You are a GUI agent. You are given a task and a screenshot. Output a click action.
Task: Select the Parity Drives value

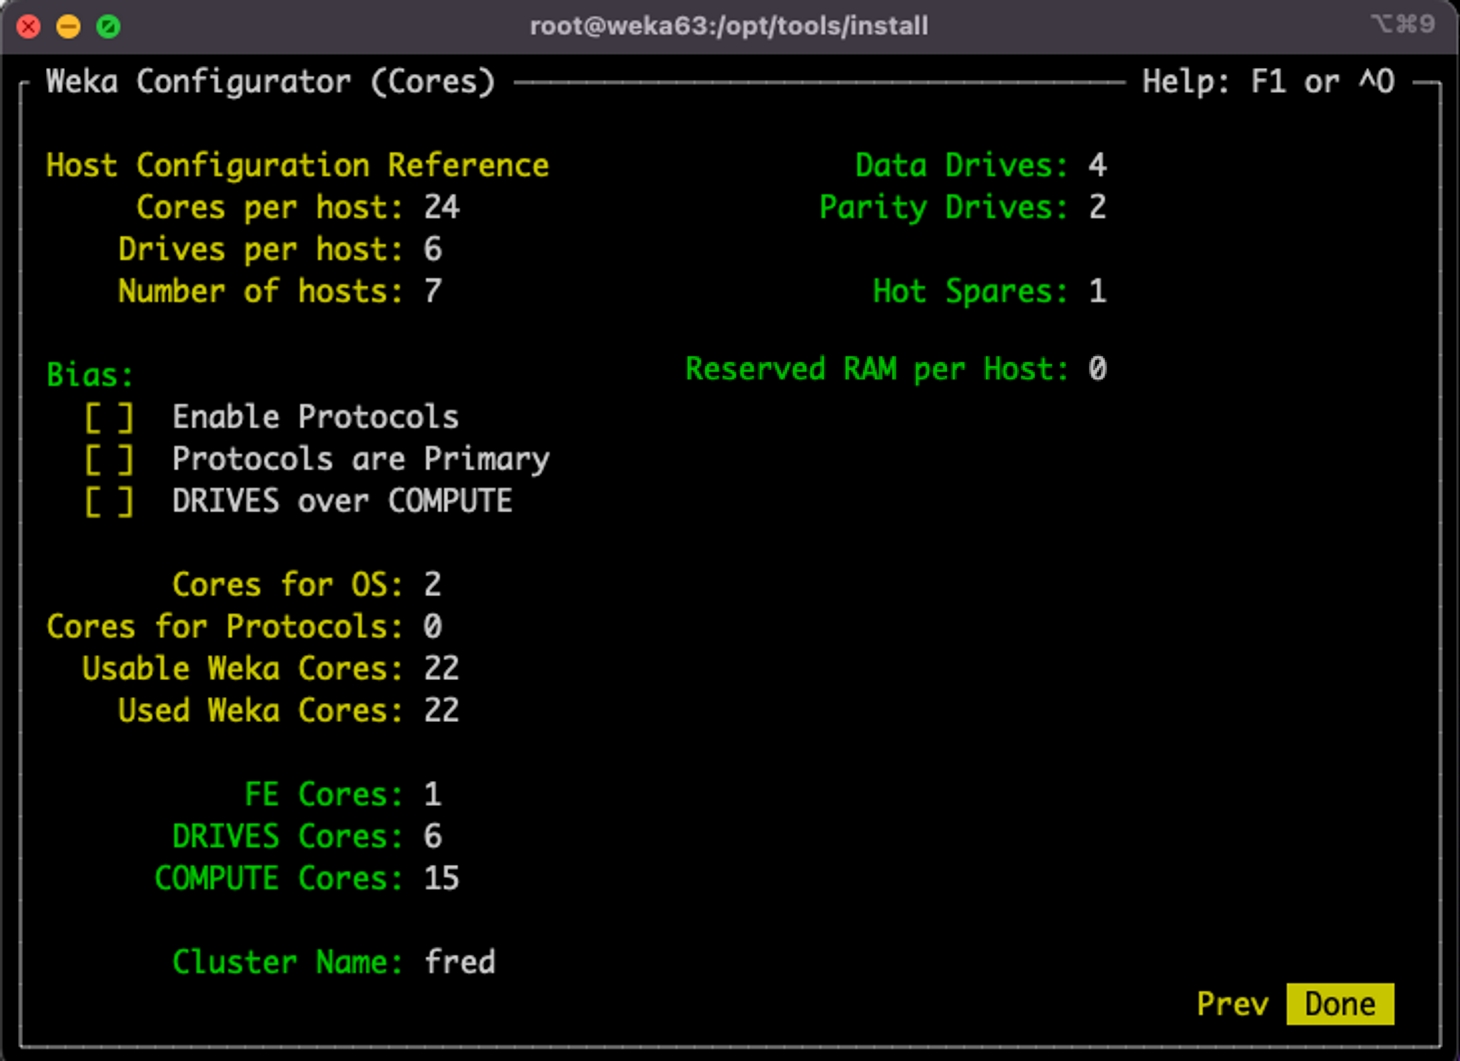pyautogui.click(x=1097, y=207)
